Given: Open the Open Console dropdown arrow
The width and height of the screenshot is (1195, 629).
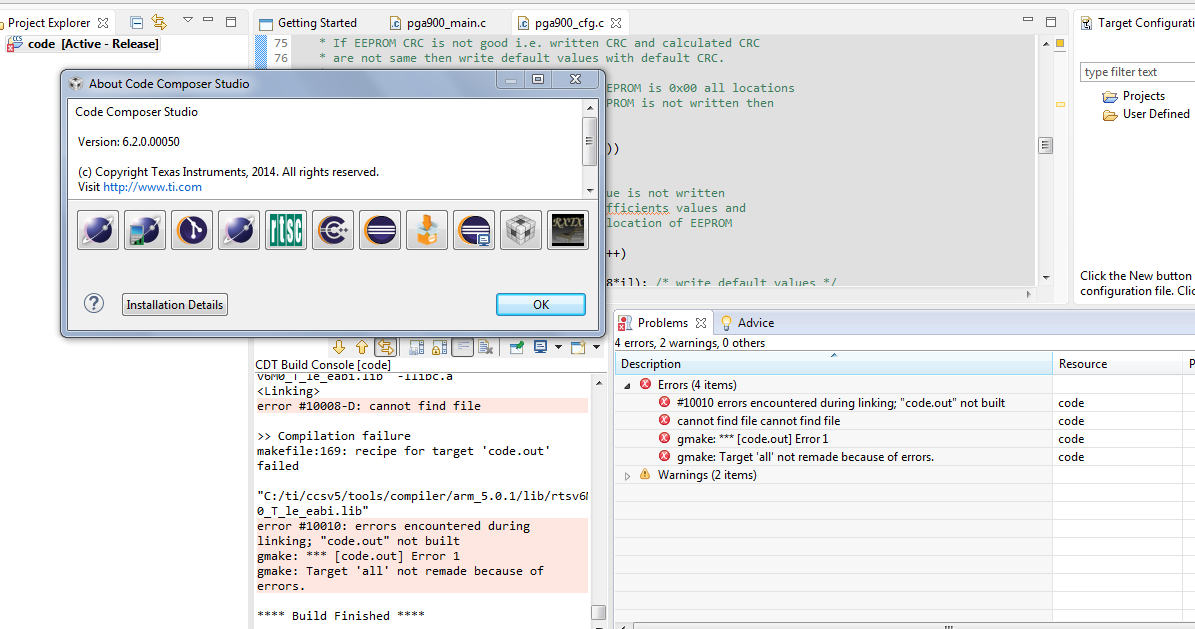Looking at the screenshot, I should click(x=597, y=348).
